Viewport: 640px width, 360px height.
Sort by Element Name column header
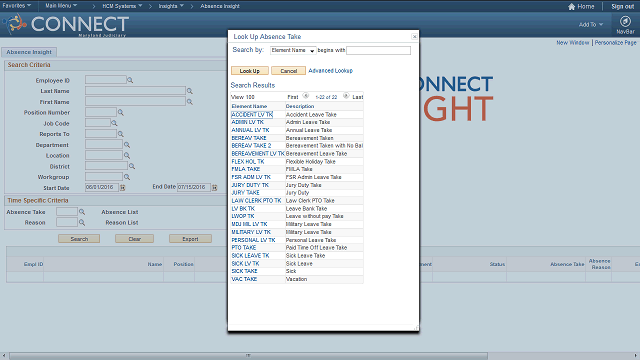(x=249, y=106)
